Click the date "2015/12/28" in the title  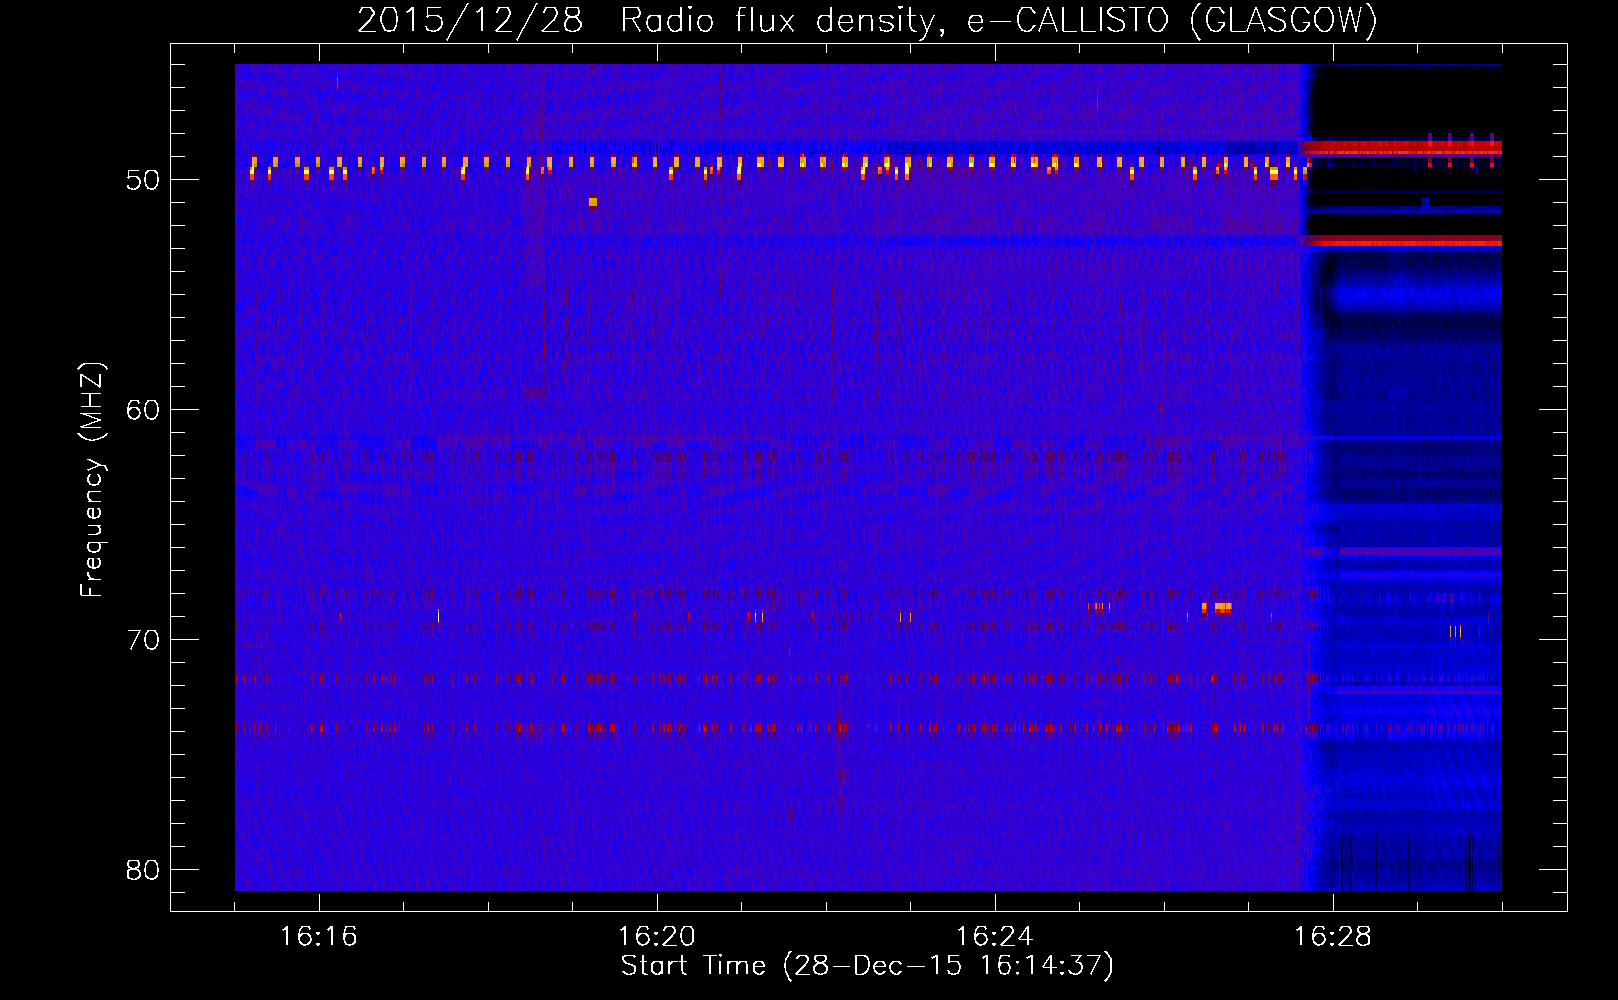470,21
